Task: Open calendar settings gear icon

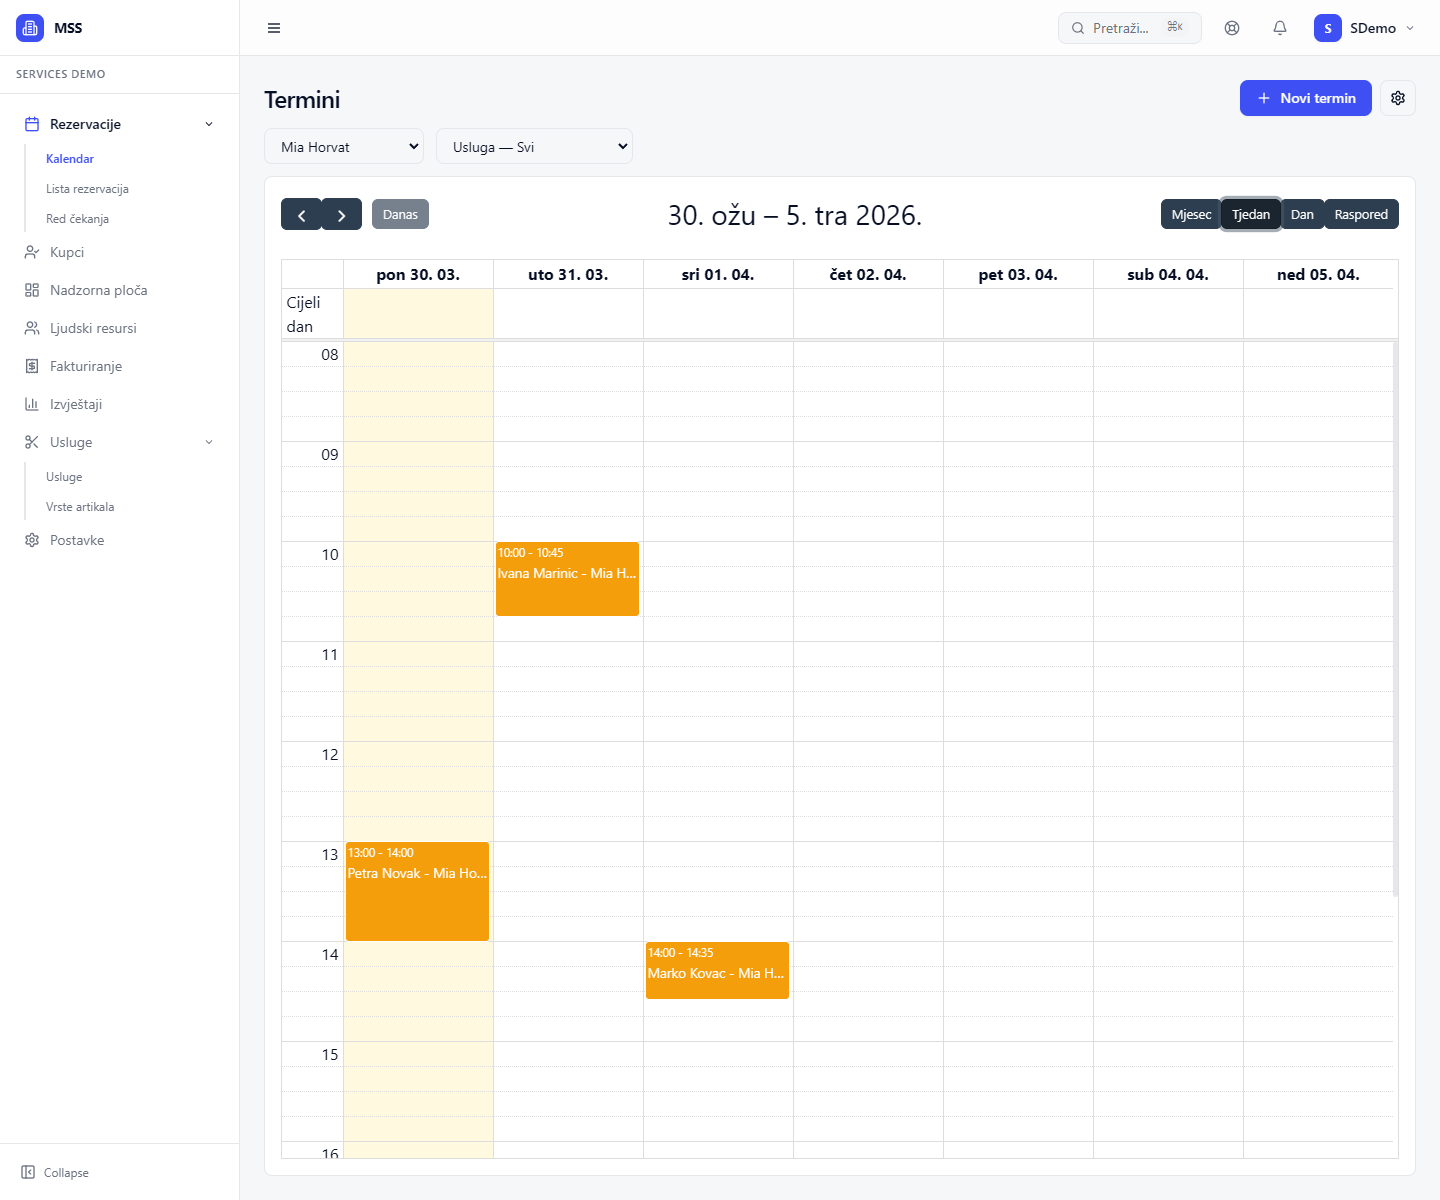Action: click(1398, 98)
